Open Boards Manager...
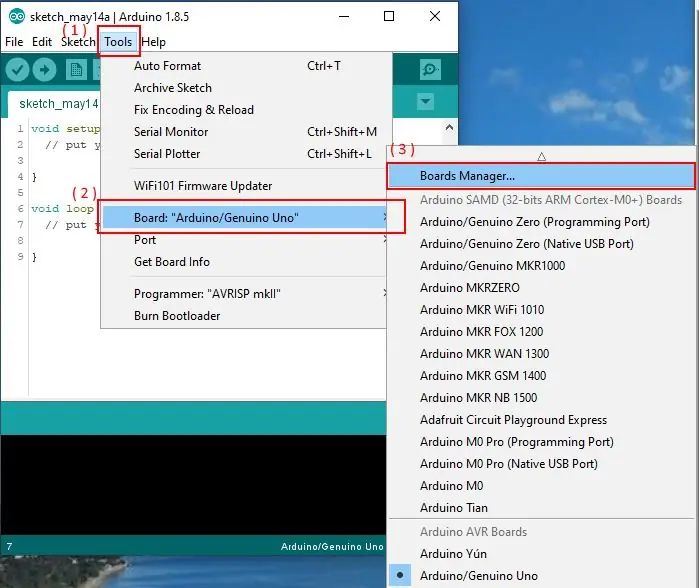The height and width of the screenshot is (588, 699). point(541,176)
